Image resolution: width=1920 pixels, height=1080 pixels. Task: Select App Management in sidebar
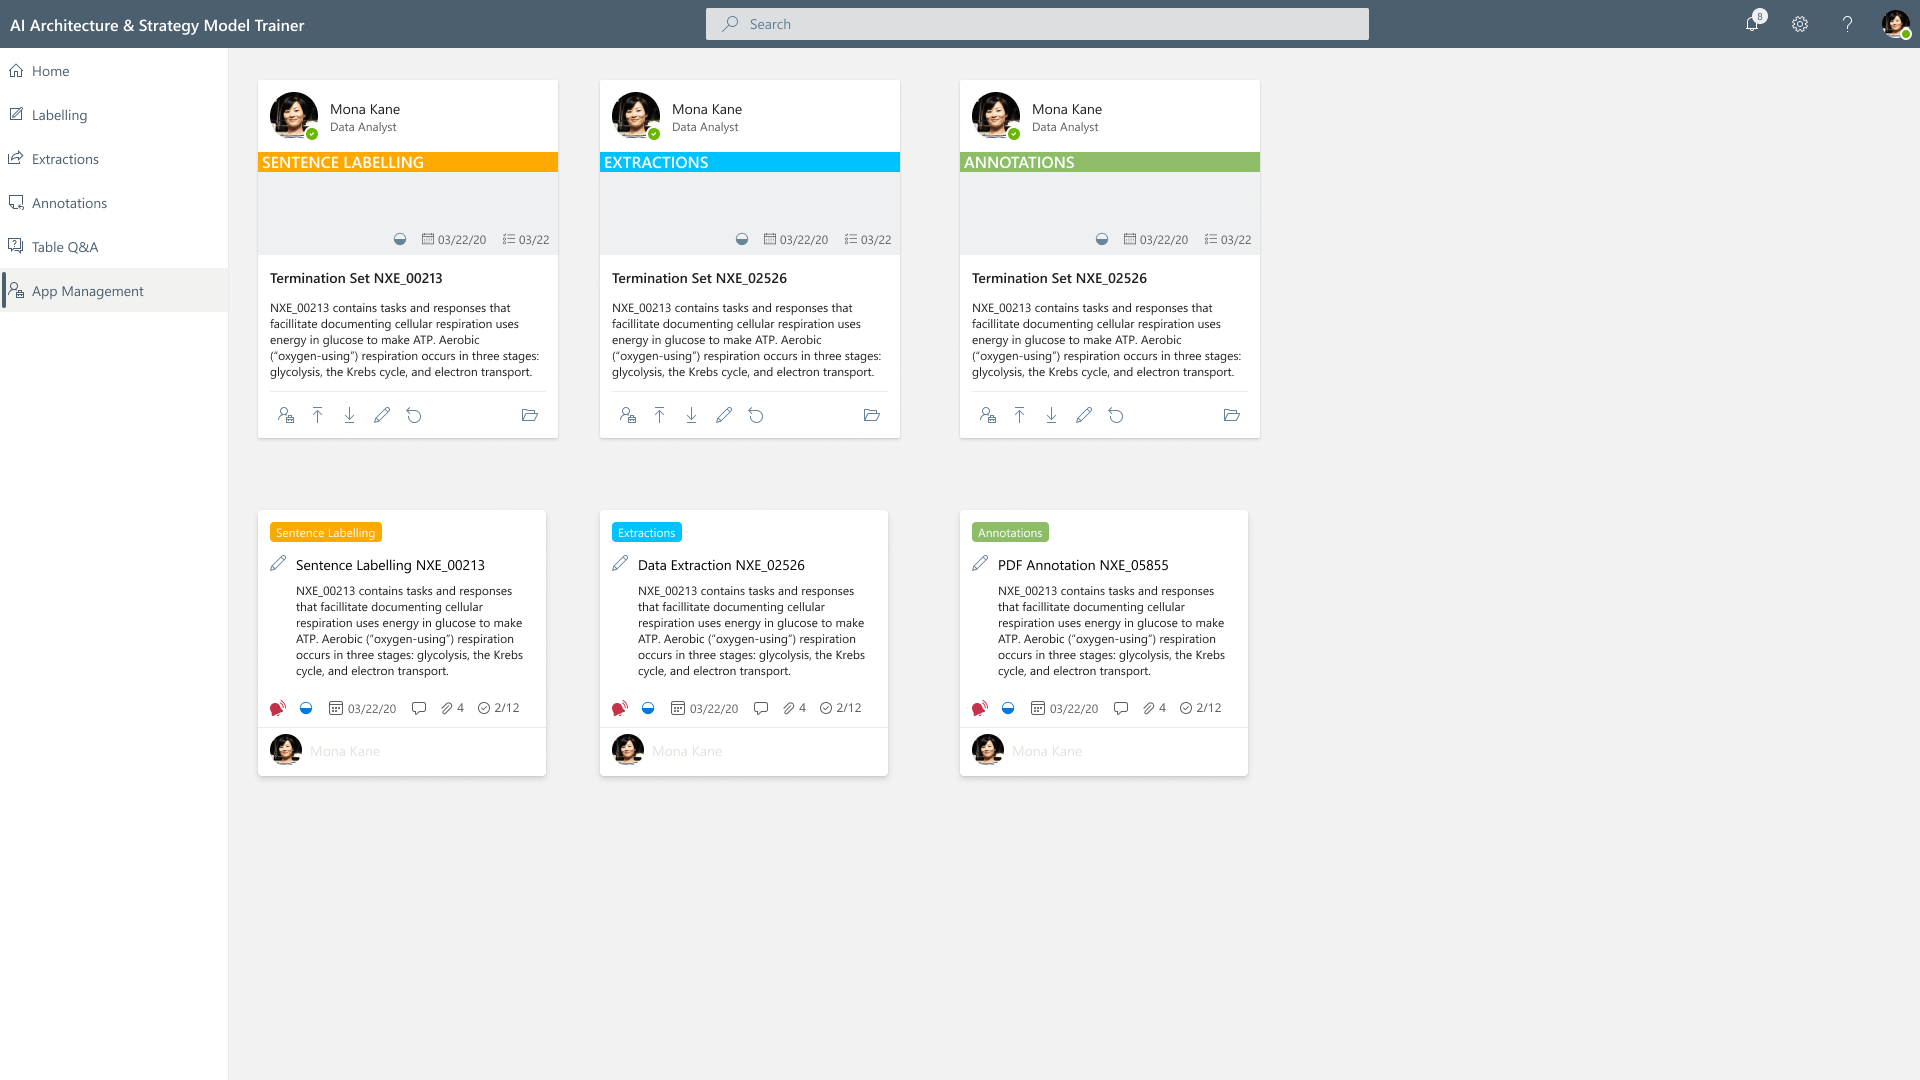87,291
